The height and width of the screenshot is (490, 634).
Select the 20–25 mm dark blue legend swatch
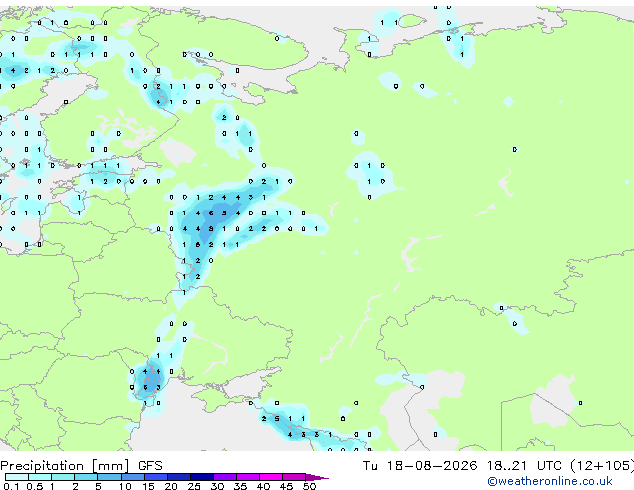pyautogui.click(x=179, y=477)
